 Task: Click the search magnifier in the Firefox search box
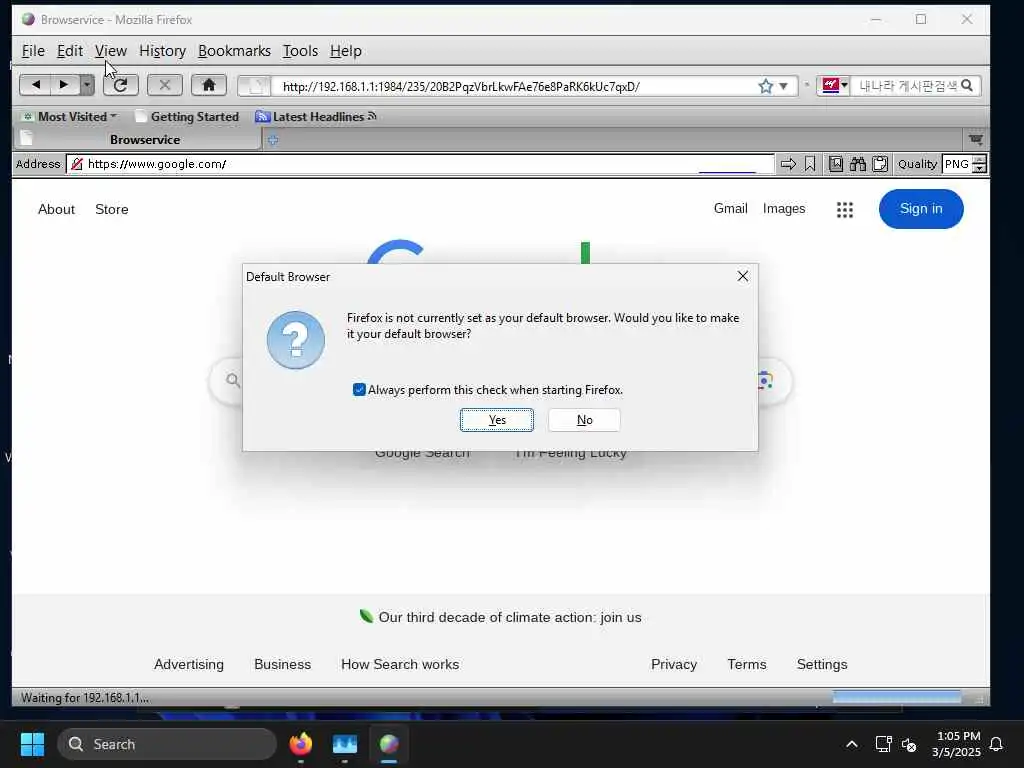(967, 86)
